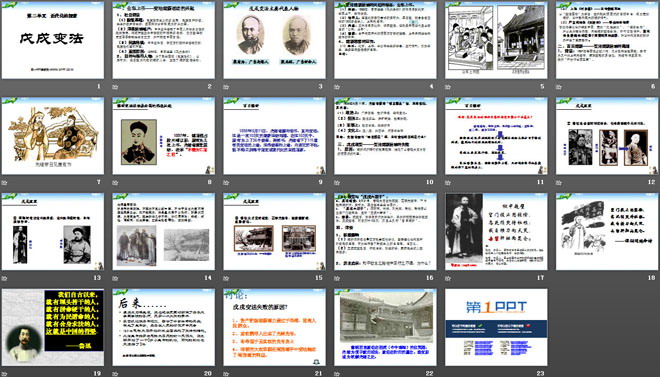Click the animation star icon under slide 2
Viewport: 660px width, 377px height.
pos(115,87)
